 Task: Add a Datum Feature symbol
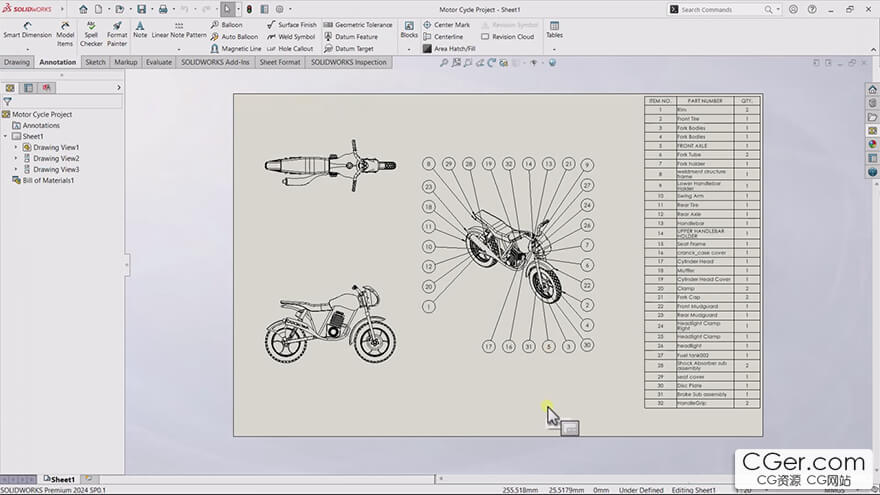[x=351, y=36]
